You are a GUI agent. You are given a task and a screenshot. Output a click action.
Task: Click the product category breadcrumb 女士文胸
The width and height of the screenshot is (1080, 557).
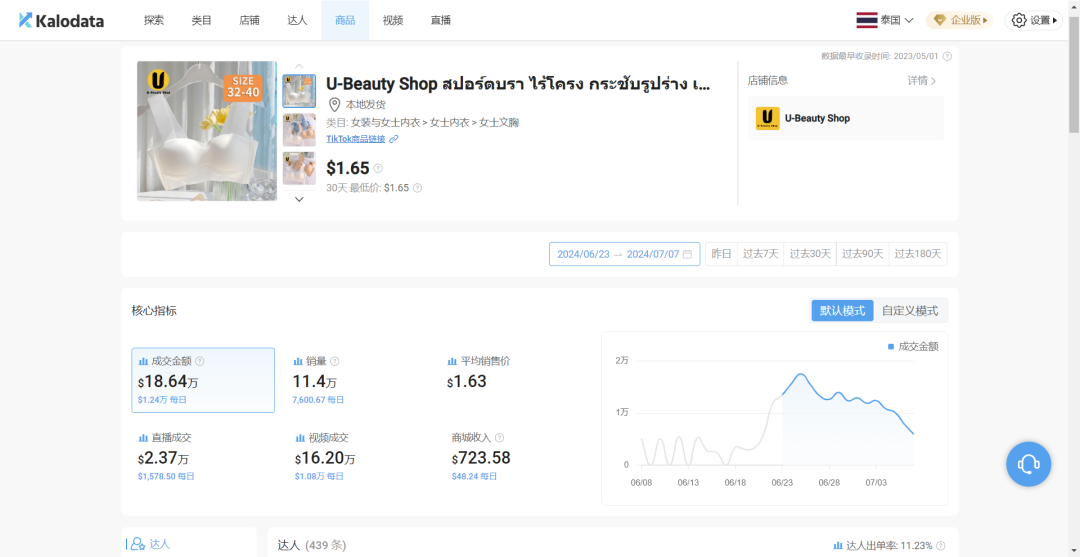point(499,123)
